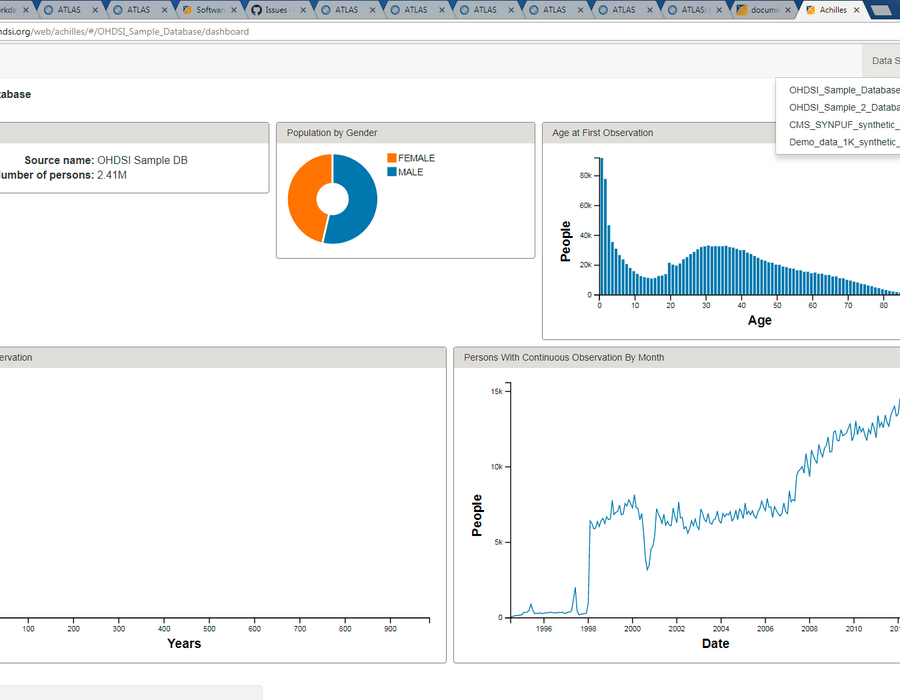Click the 'Age at First Observation' panel header
The width and height of the screenshot is (900, 700).
pyautogui.click(x=721, y=133)
